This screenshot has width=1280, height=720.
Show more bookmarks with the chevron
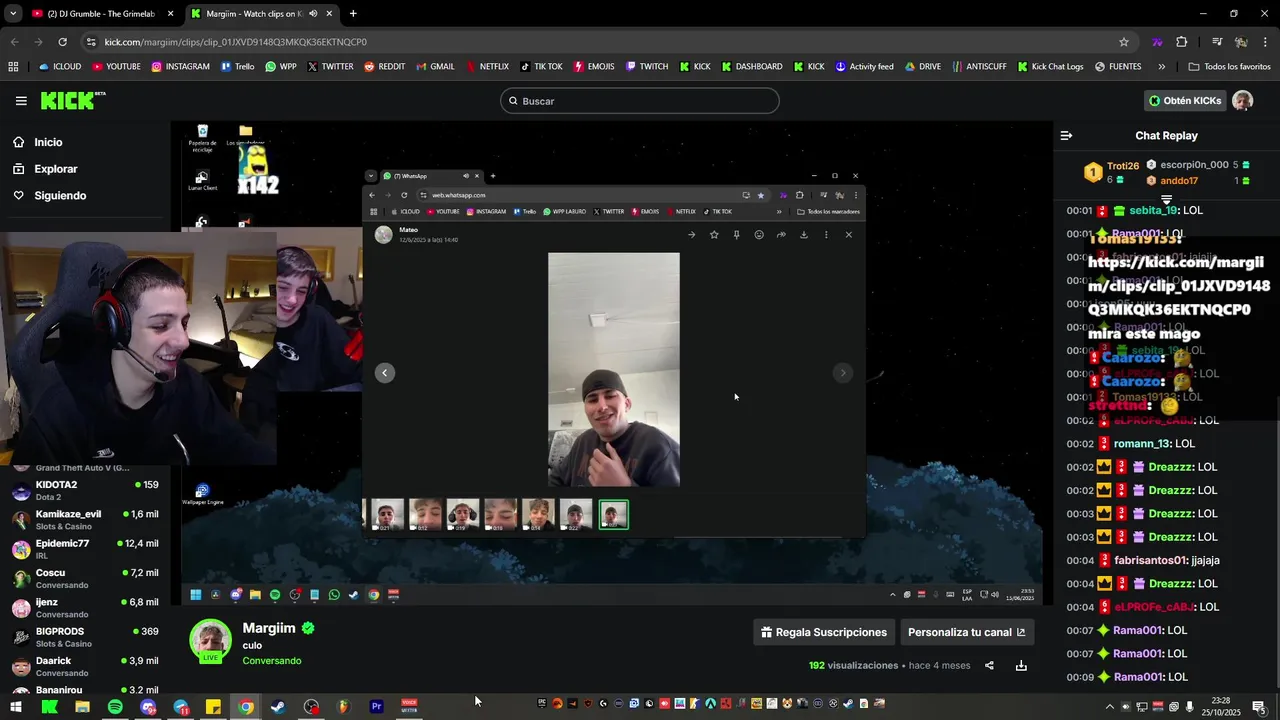tap(1161, 67)
